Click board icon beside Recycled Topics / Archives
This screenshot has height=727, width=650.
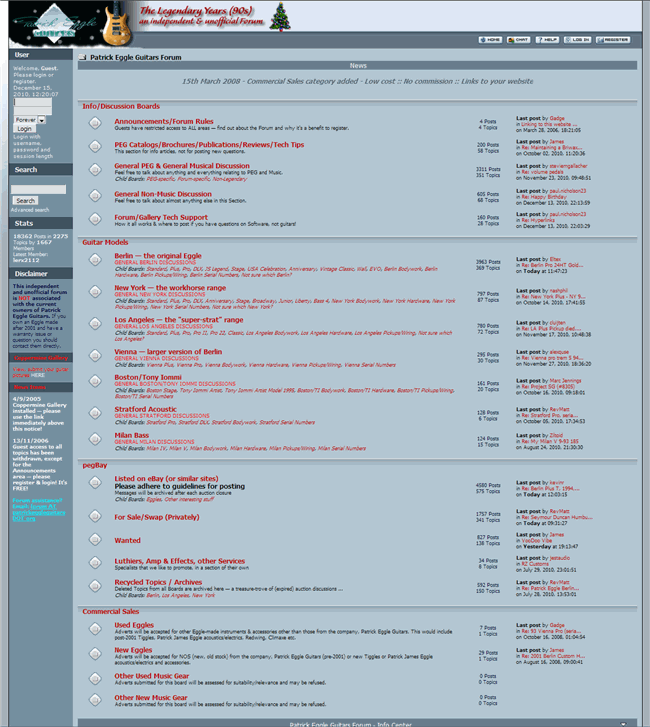pos(95,586)
